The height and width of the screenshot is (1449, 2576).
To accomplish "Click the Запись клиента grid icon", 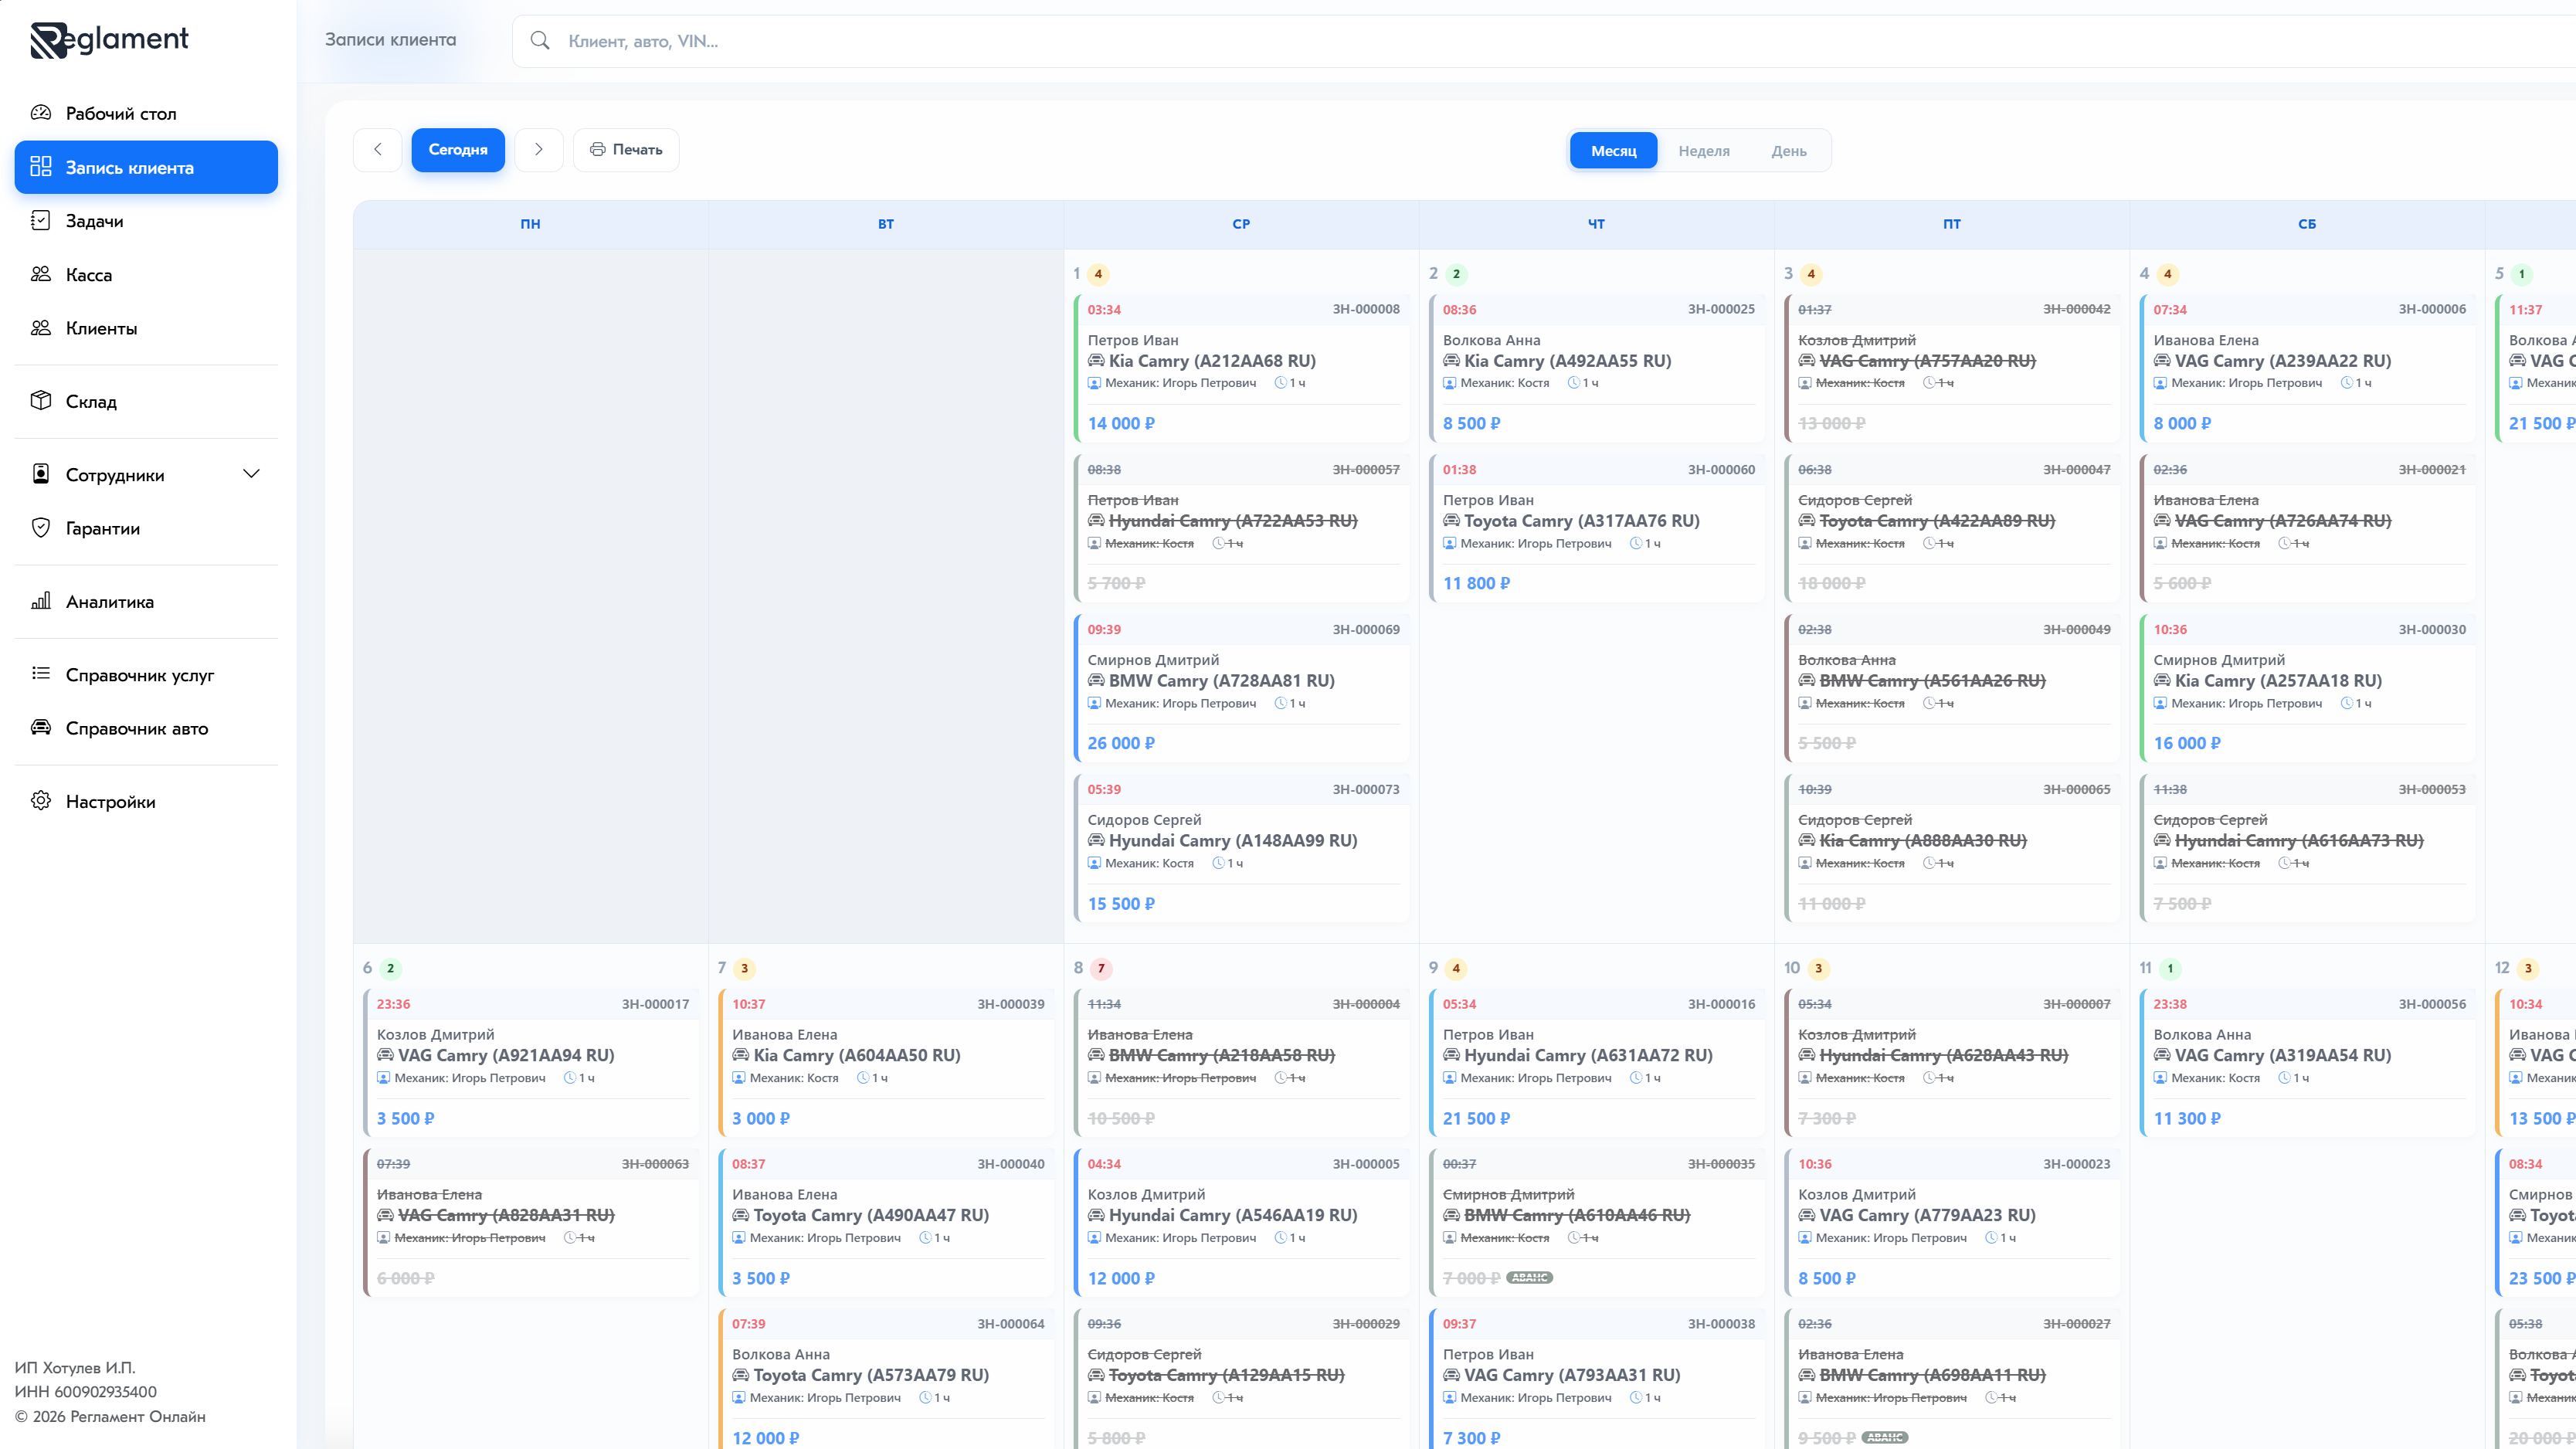I will tap(41, 167).
